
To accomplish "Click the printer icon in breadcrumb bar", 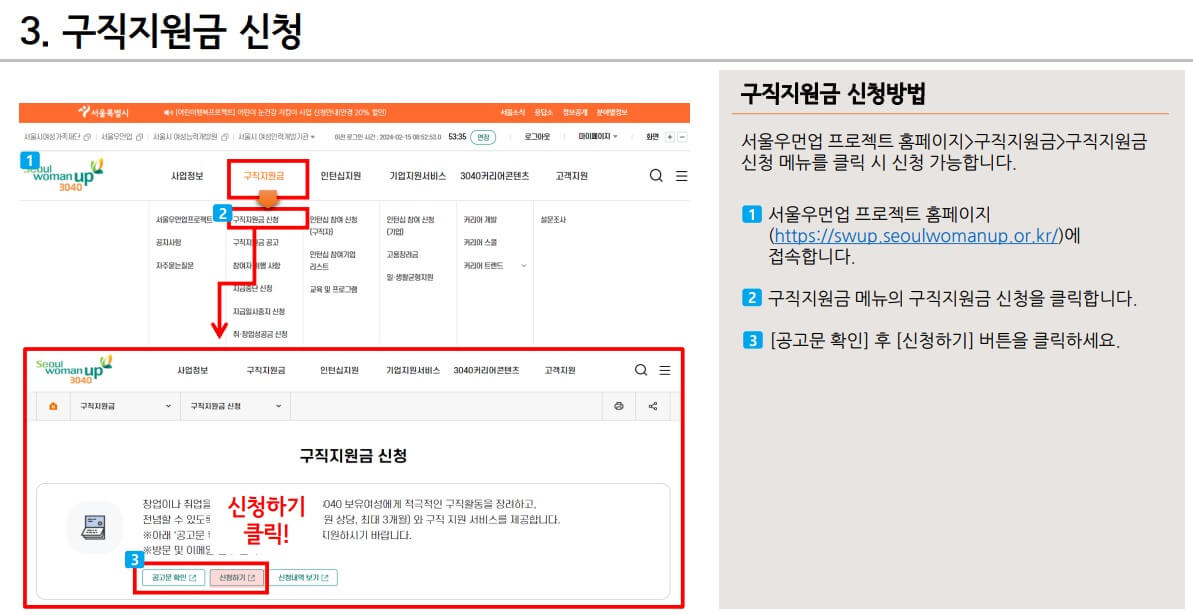I will (619, 406).
